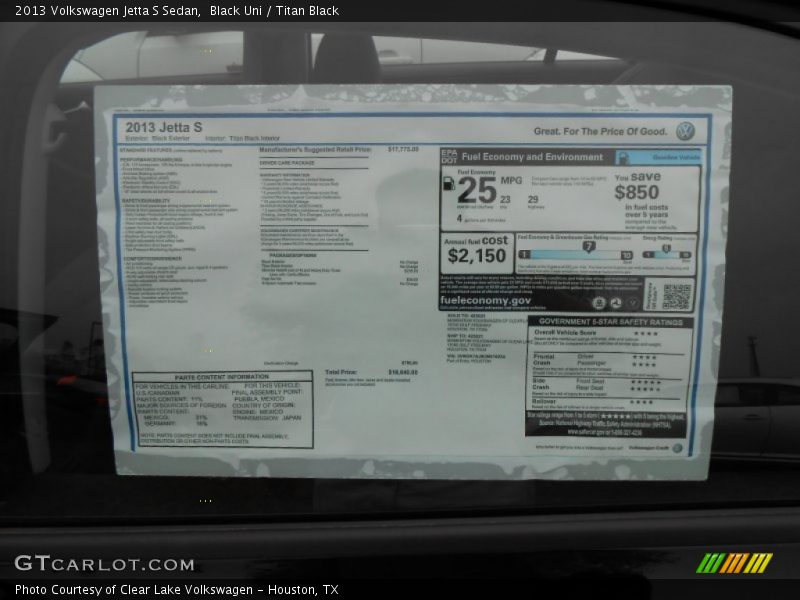The image size is (800, 600).
Task: Click the overall vehicle score stars
Action: pyautogui.click(x=645, y=333)
